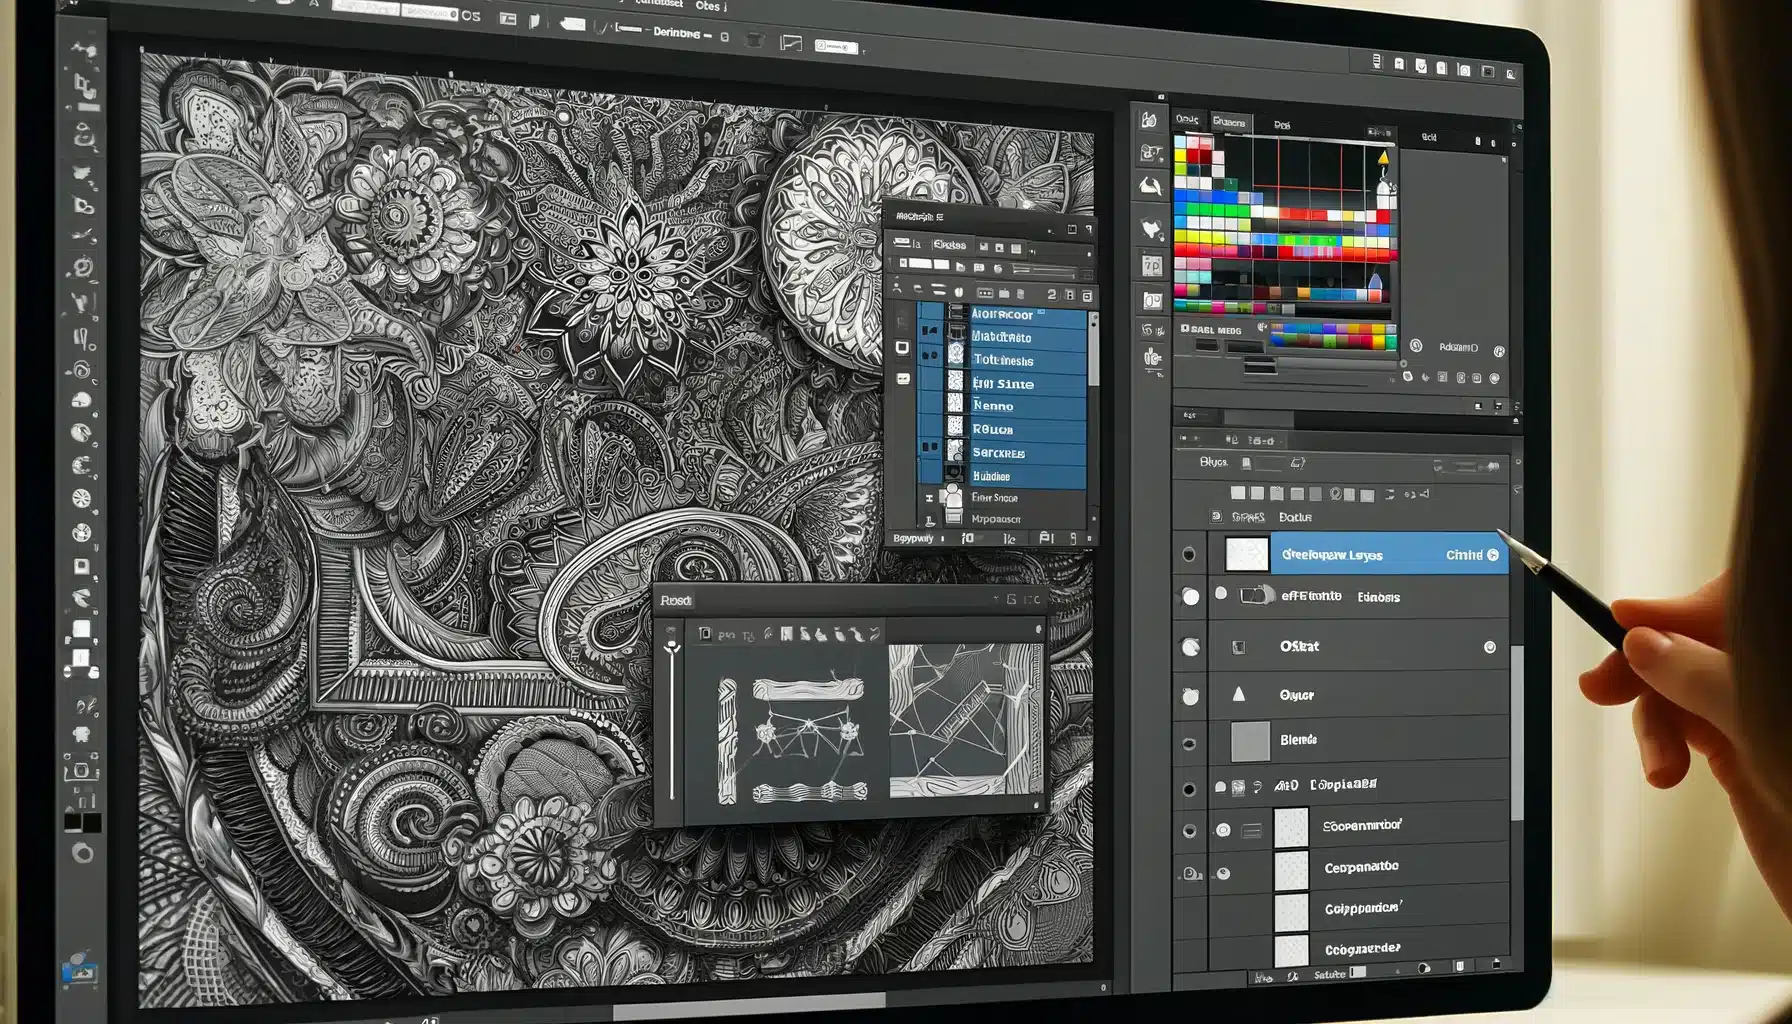Select the 'Goipparicm' layer name
The width and height of the screenshot is (1792, 1024).
coord(1363,908)
